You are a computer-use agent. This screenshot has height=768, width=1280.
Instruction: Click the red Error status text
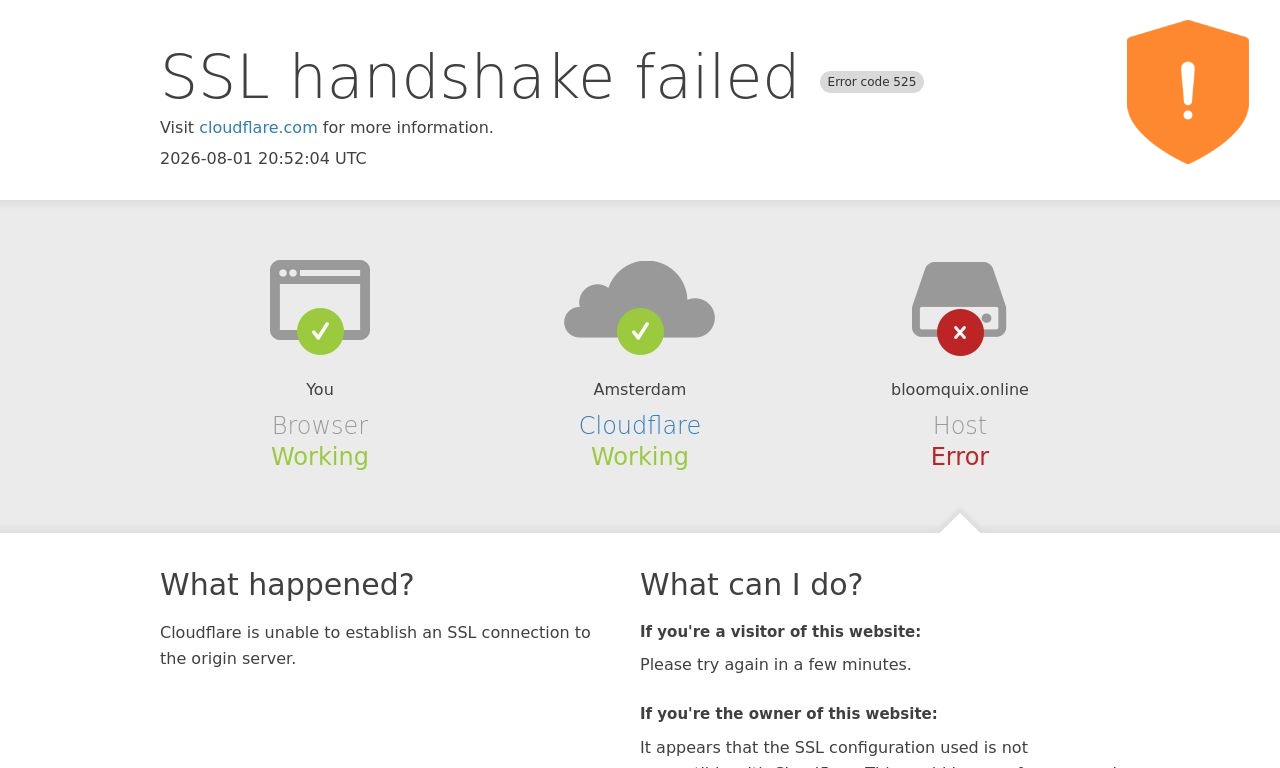[x=960, y=457]
